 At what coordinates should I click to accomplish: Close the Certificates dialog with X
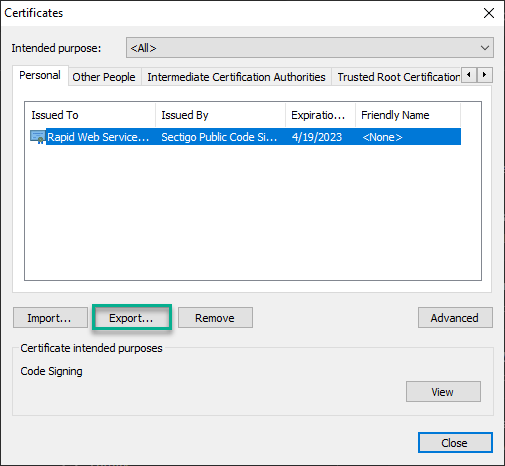489,13
